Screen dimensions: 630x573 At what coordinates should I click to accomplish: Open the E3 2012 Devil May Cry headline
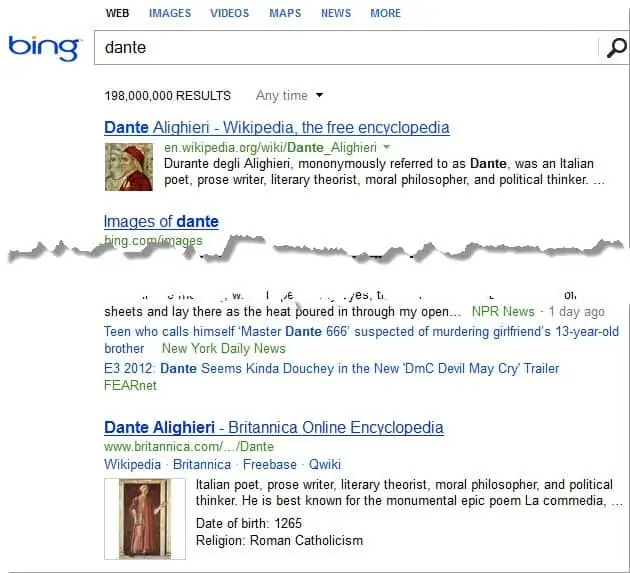pos(331,368)
